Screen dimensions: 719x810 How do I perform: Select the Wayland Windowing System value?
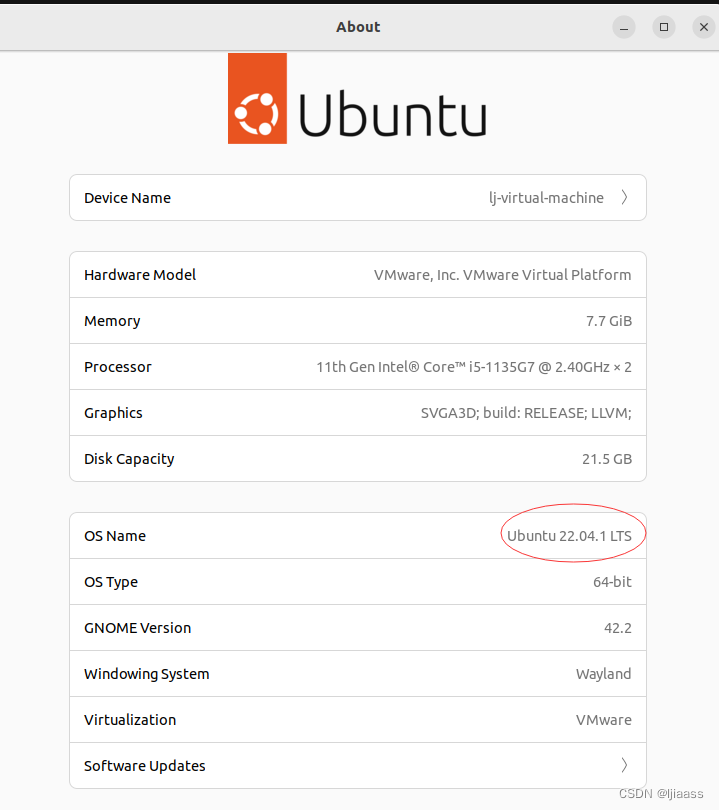(x=603, y=674)
